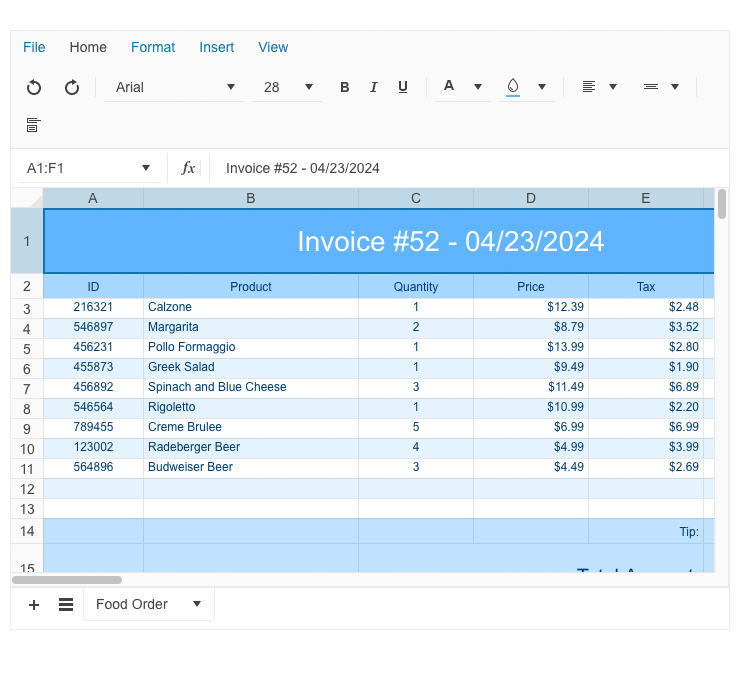Click the horizontal align icon
Viewport: 740px width, 690px height.
(x=589, y=87)
